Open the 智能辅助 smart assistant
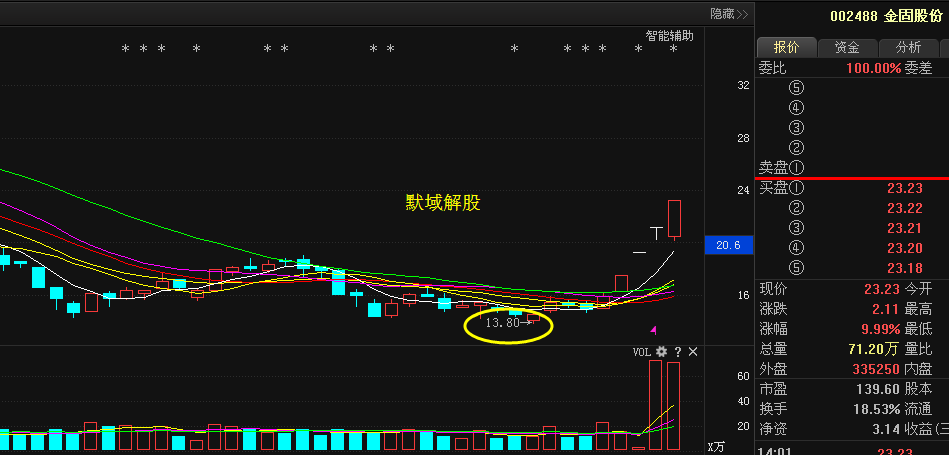Screen dimensions: 949x455 coord(669,36)
